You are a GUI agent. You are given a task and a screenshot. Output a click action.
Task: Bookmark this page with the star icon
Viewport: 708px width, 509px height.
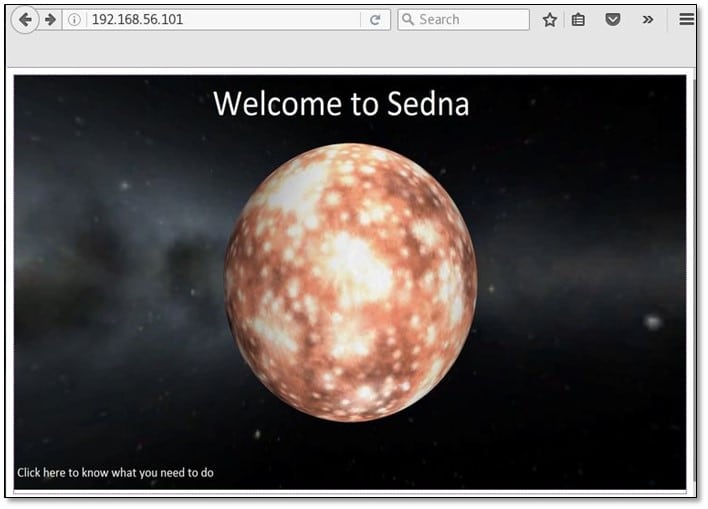549,20
